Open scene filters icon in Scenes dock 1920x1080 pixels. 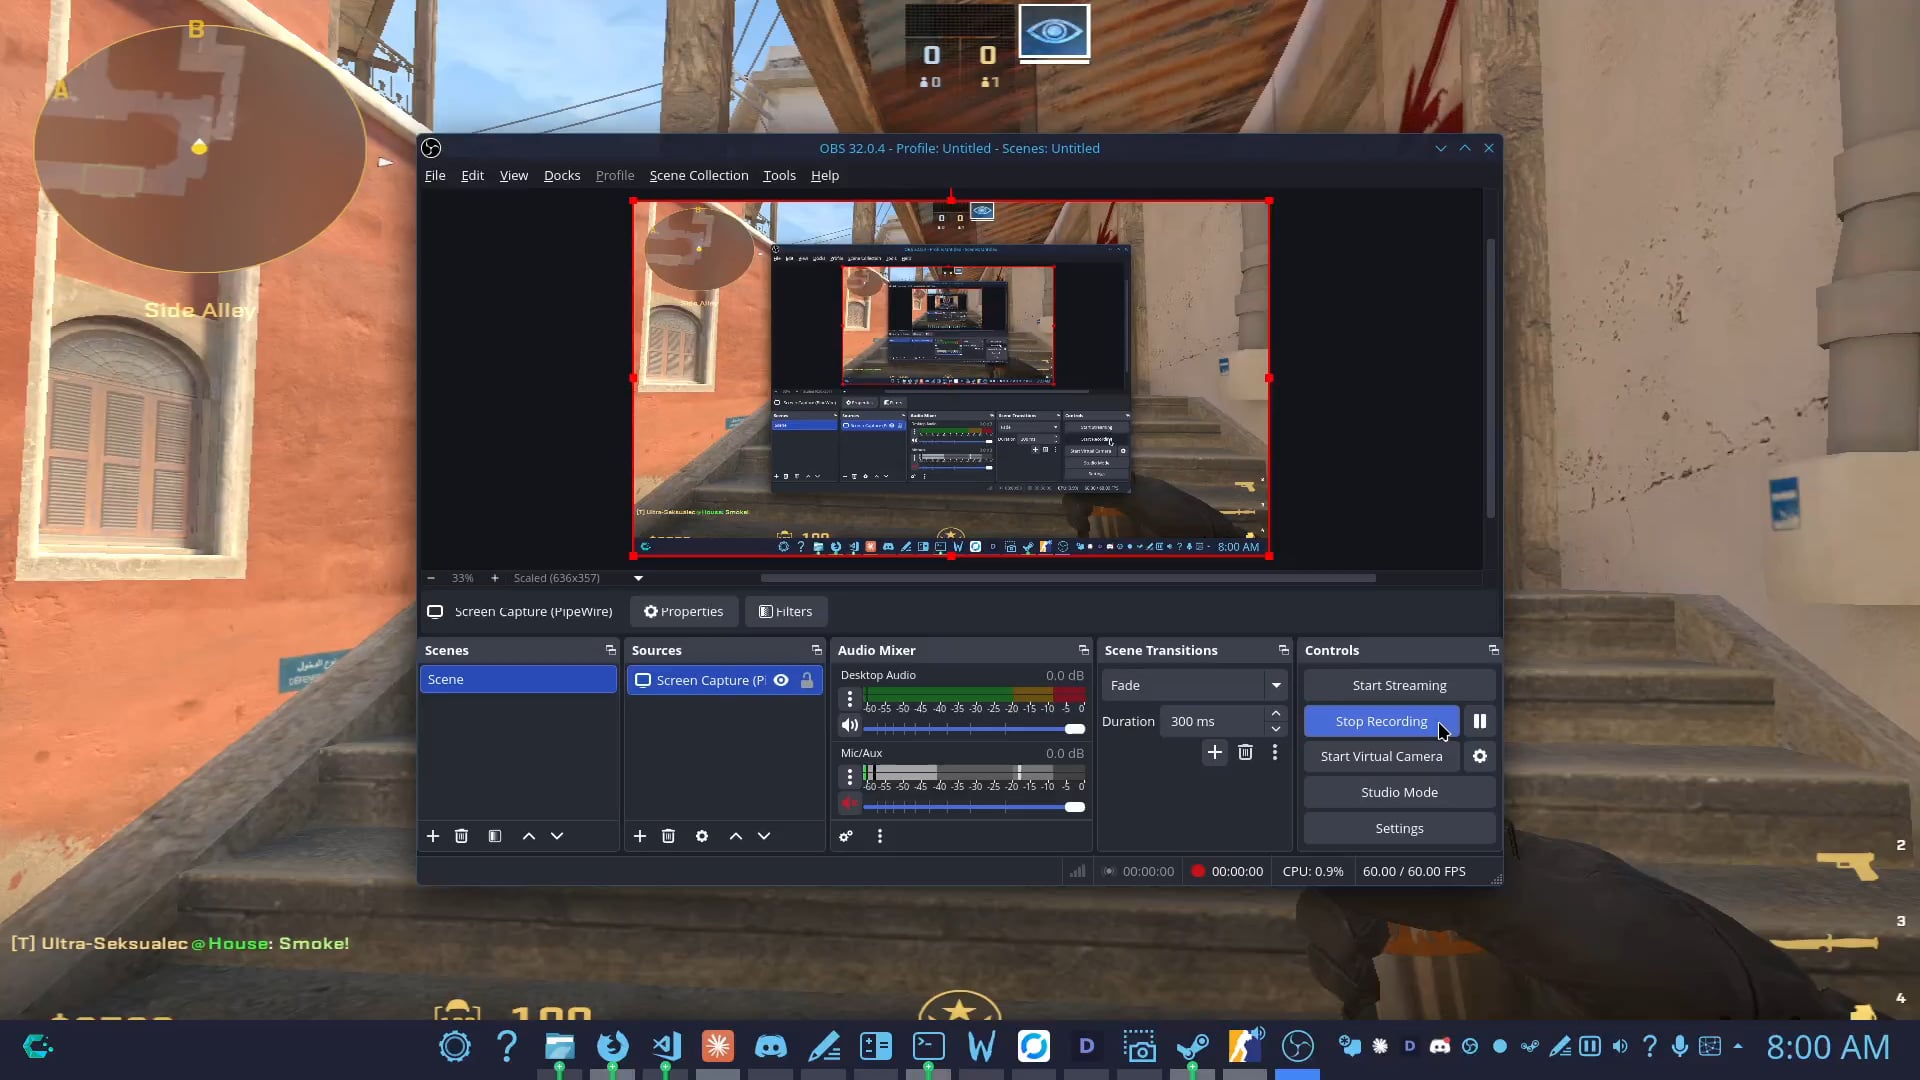[494, 836]
